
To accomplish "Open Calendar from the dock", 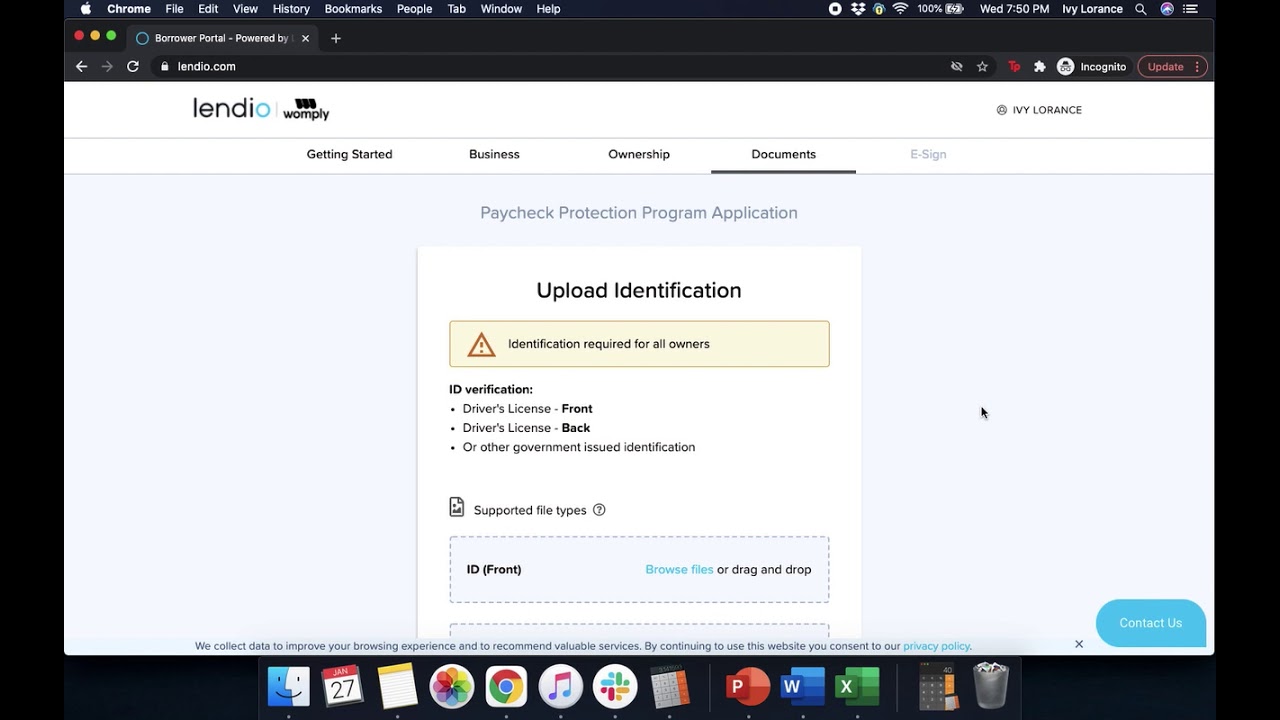I will 343,687.
